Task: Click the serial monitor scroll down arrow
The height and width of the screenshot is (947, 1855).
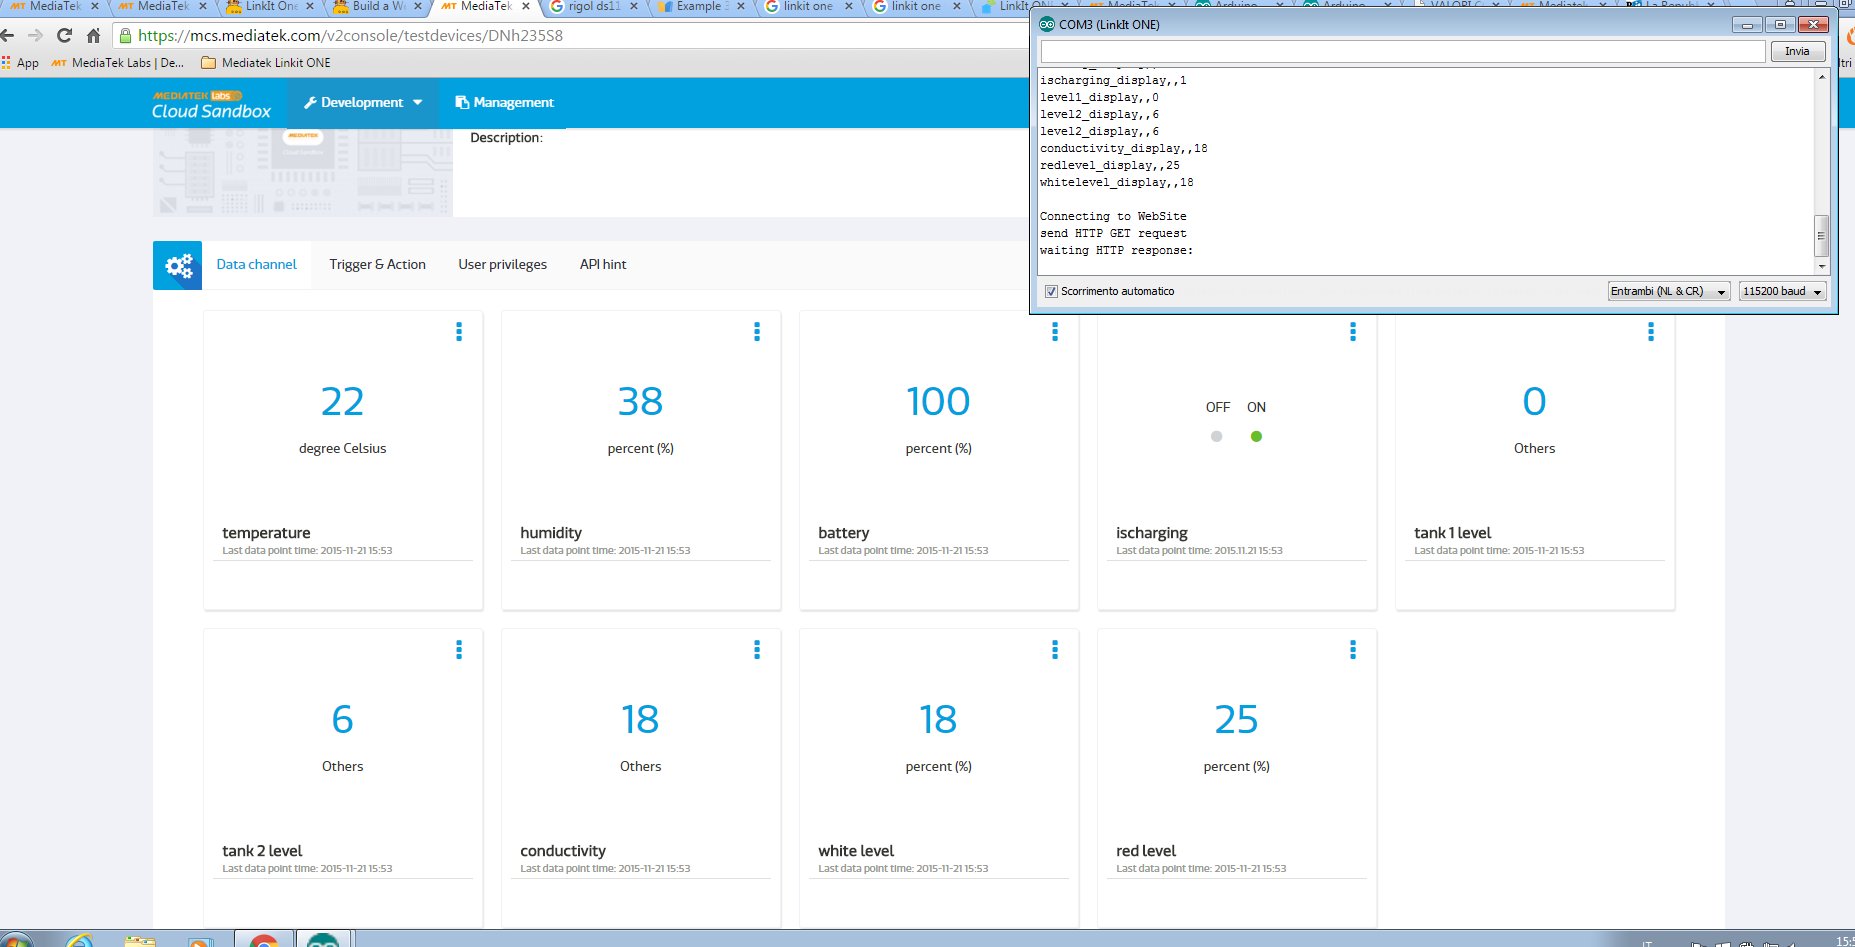Action: click(x=1821, y=266)
